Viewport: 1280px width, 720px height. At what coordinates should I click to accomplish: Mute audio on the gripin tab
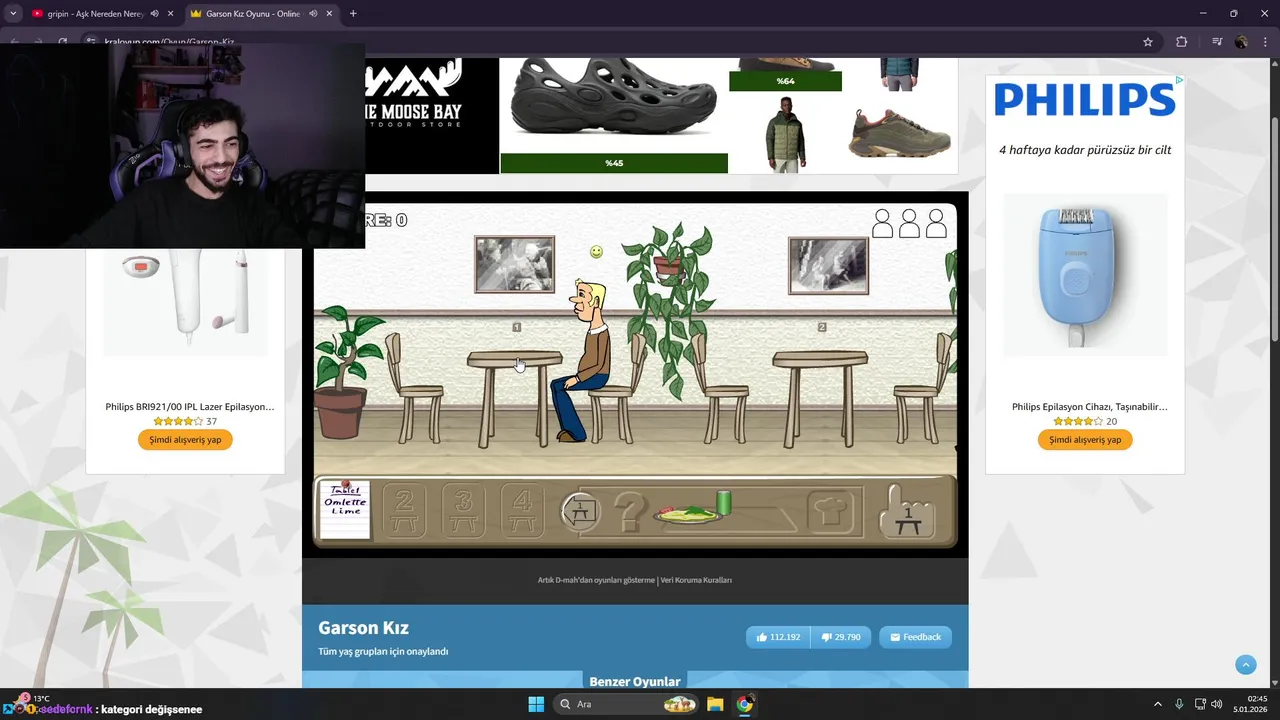[x=154, y=14]
